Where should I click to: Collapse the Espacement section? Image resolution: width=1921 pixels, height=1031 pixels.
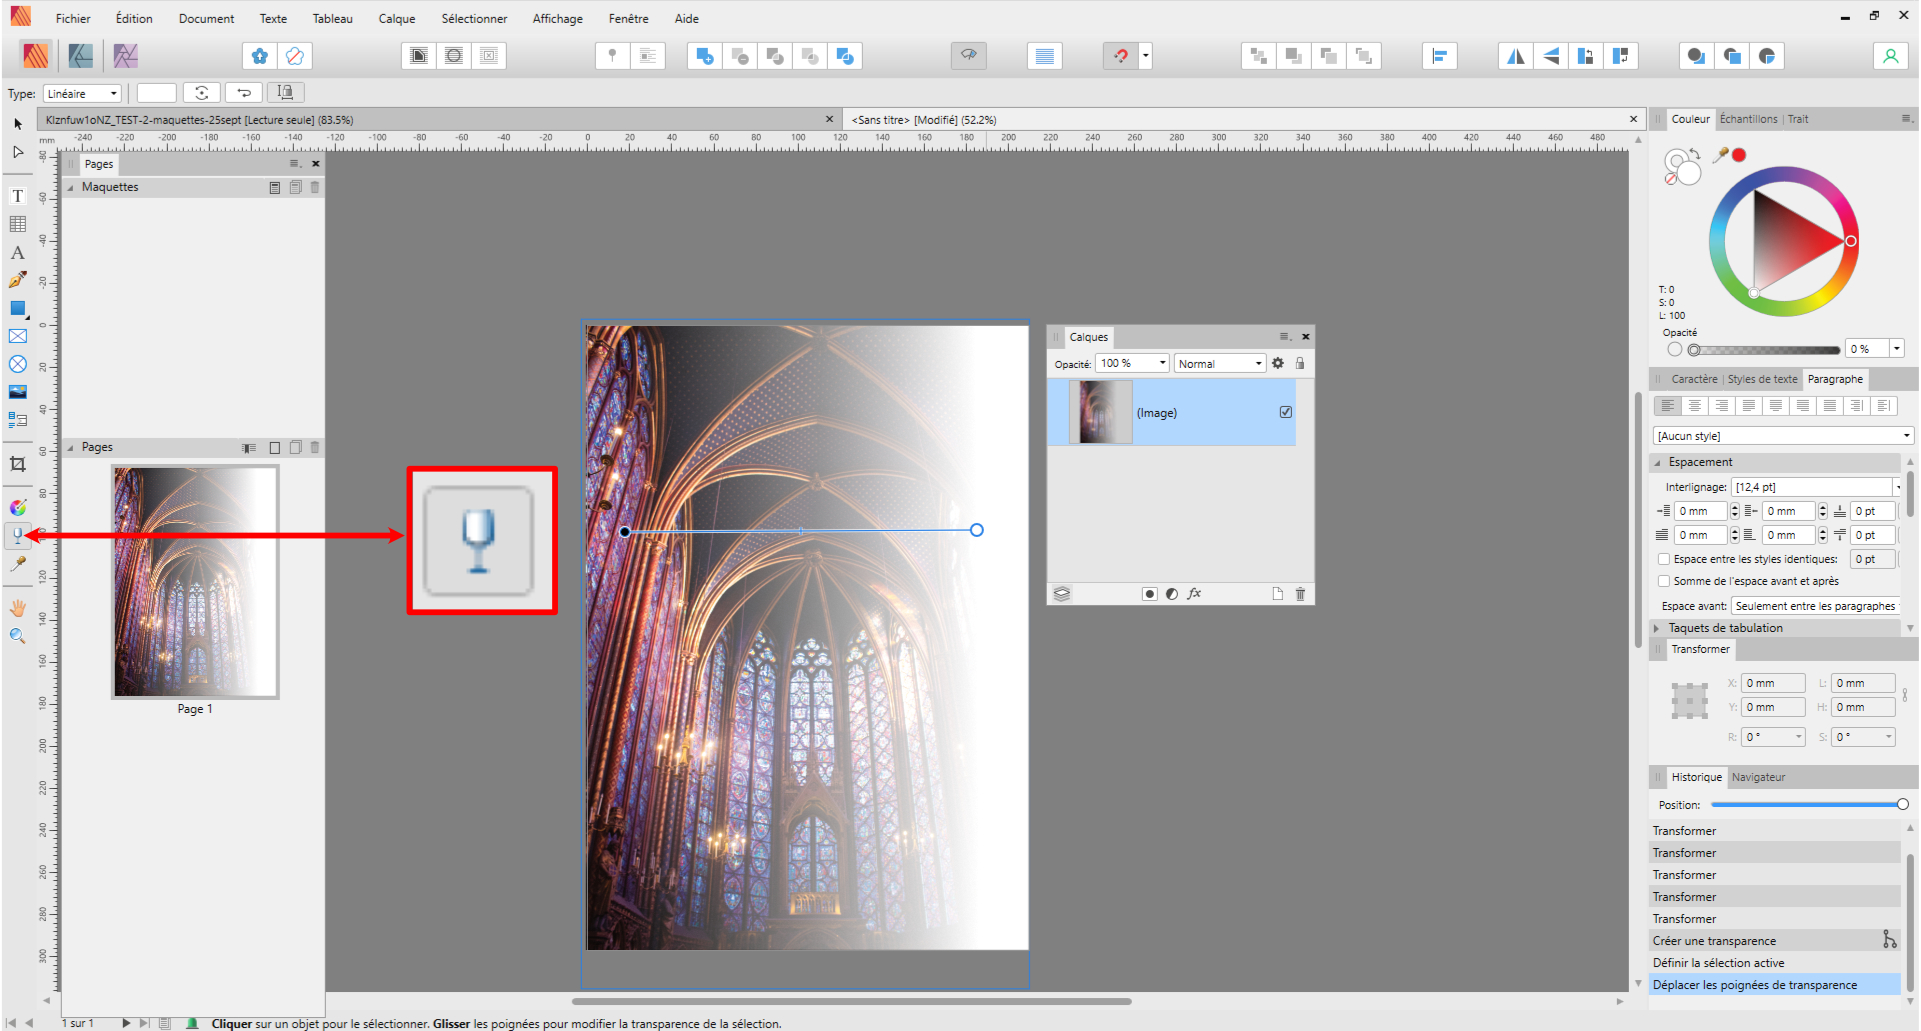[1657, 462]
